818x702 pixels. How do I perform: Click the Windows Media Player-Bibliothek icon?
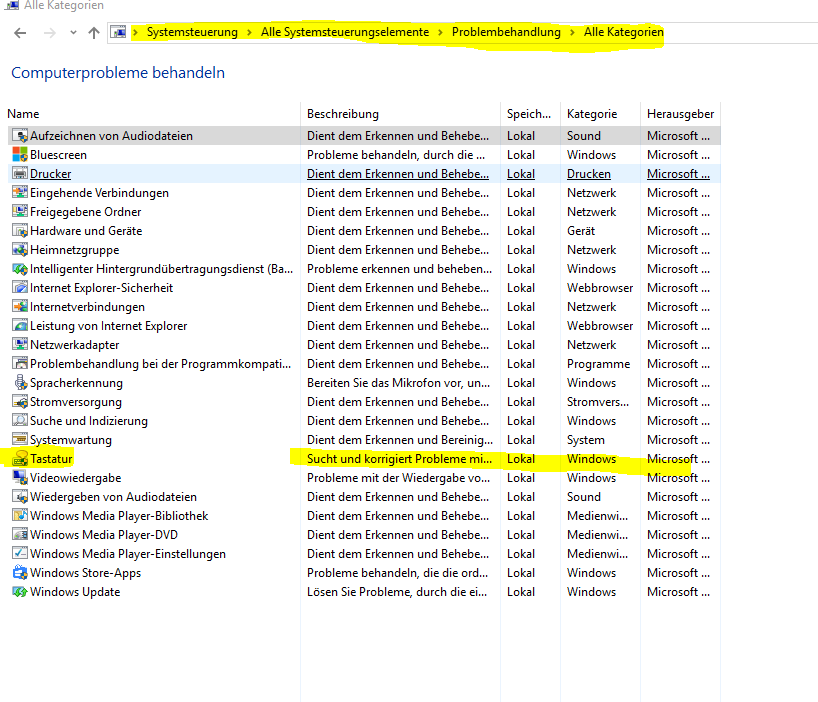click(x=20, y=515)
